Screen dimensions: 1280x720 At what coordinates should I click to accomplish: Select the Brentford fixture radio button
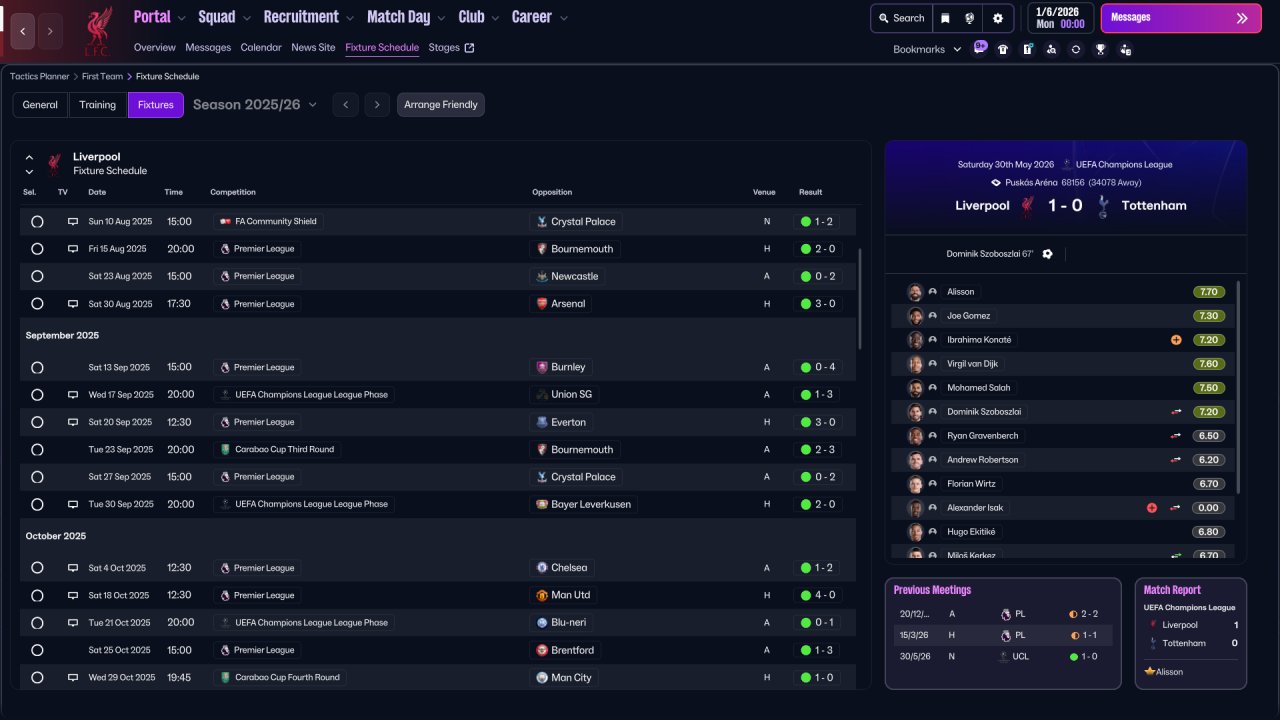tap(37, 650)
